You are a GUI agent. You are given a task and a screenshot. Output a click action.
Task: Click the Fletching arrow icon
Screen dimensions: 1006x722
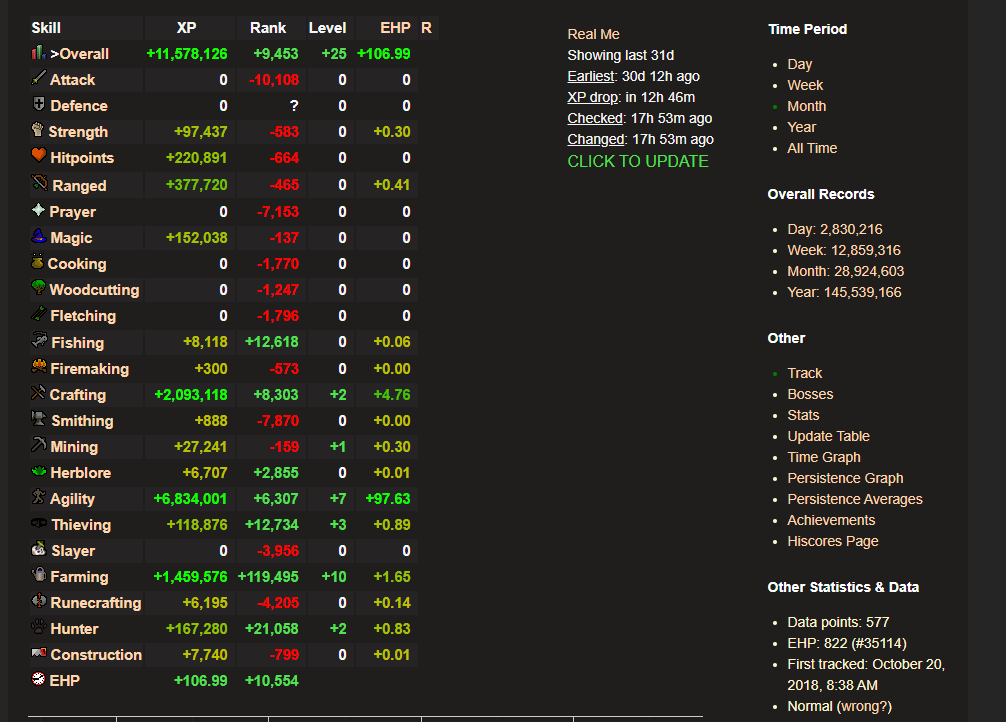[38, 314]
